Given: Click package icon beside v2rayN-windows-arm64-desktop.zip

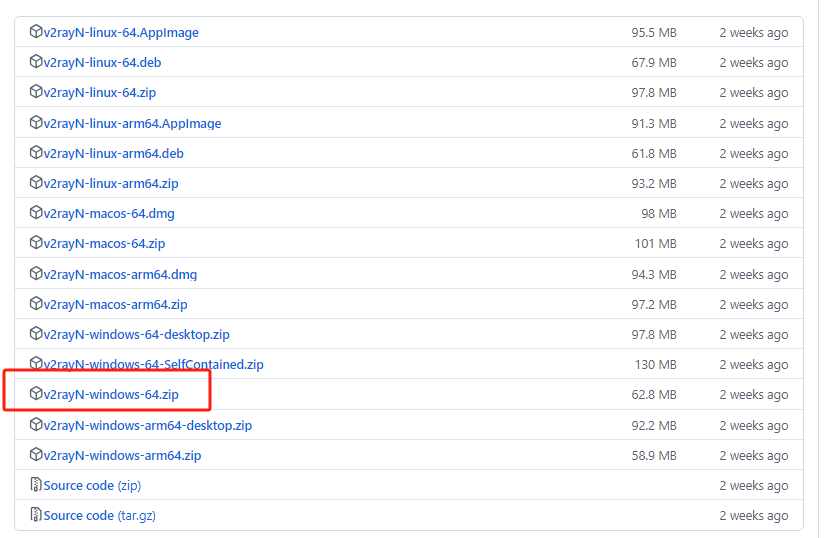Looking at the screenshot, I should pos(36,424).
